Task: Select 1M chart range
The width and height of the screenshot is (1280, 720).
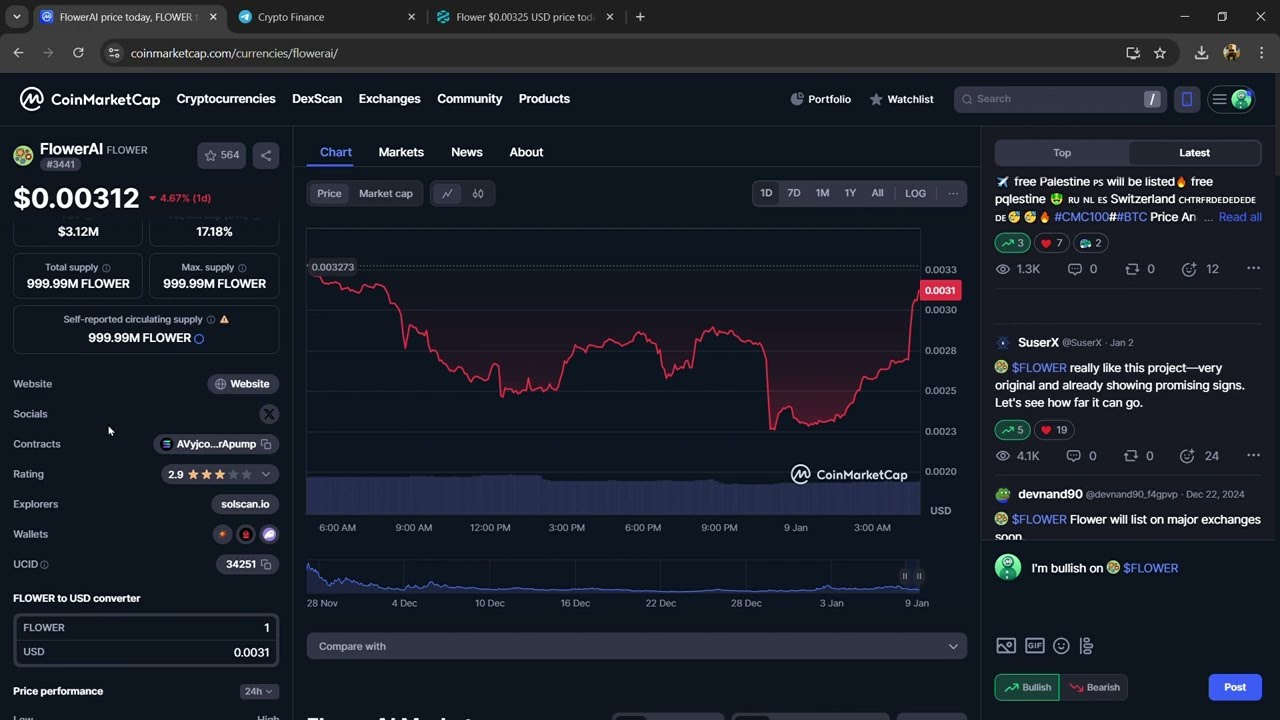Action: point(822,193)
